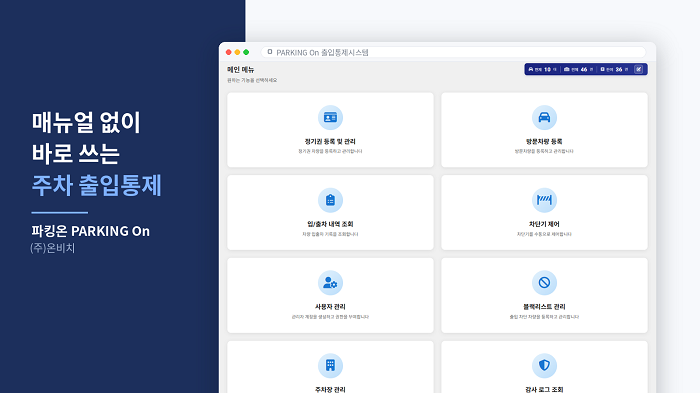Open the 블랙리스트 관리 card title

click(x=544, y=307)
